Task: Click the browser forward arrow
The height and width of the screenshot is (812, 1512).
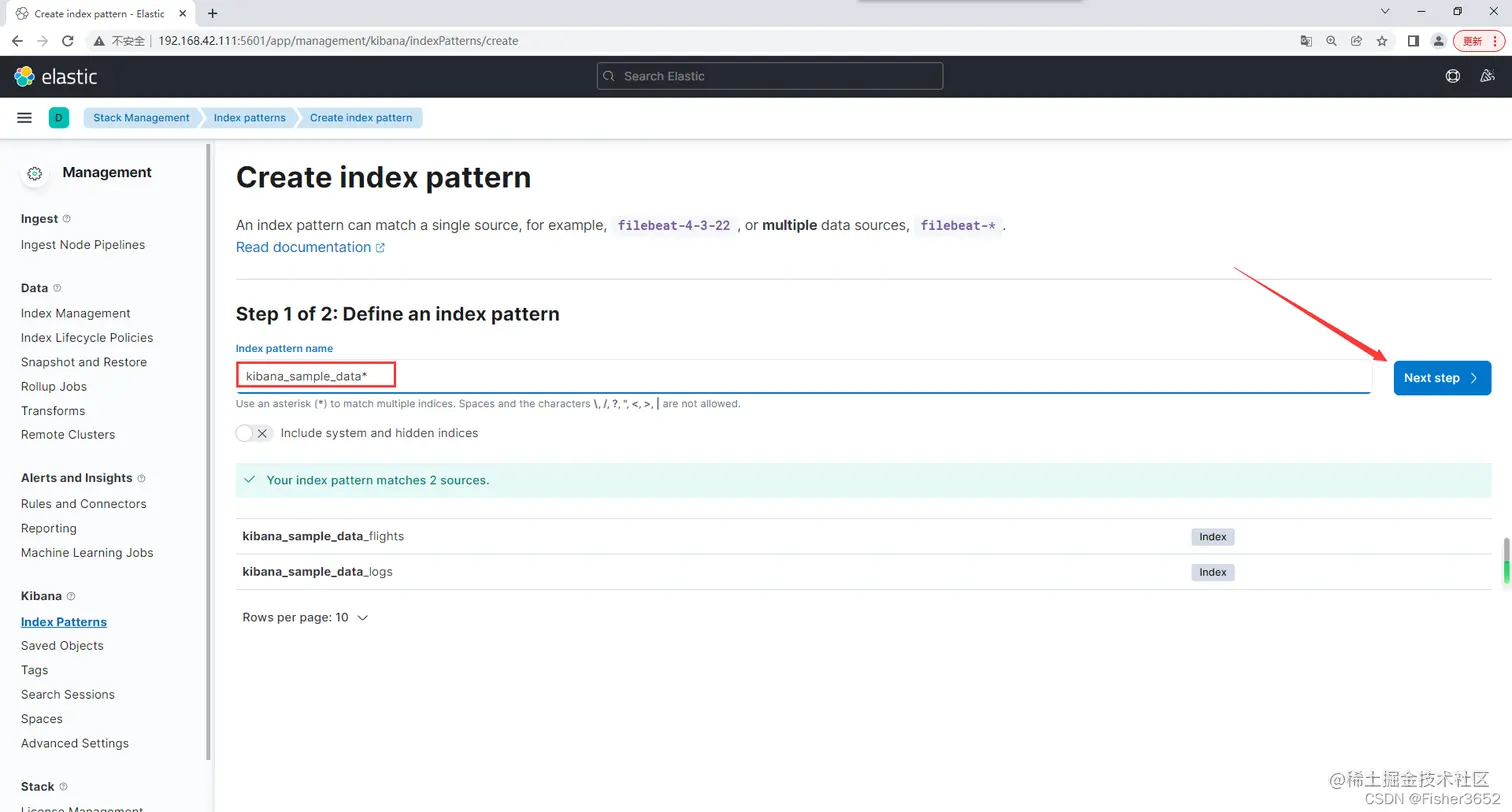Action: point(42,41)
